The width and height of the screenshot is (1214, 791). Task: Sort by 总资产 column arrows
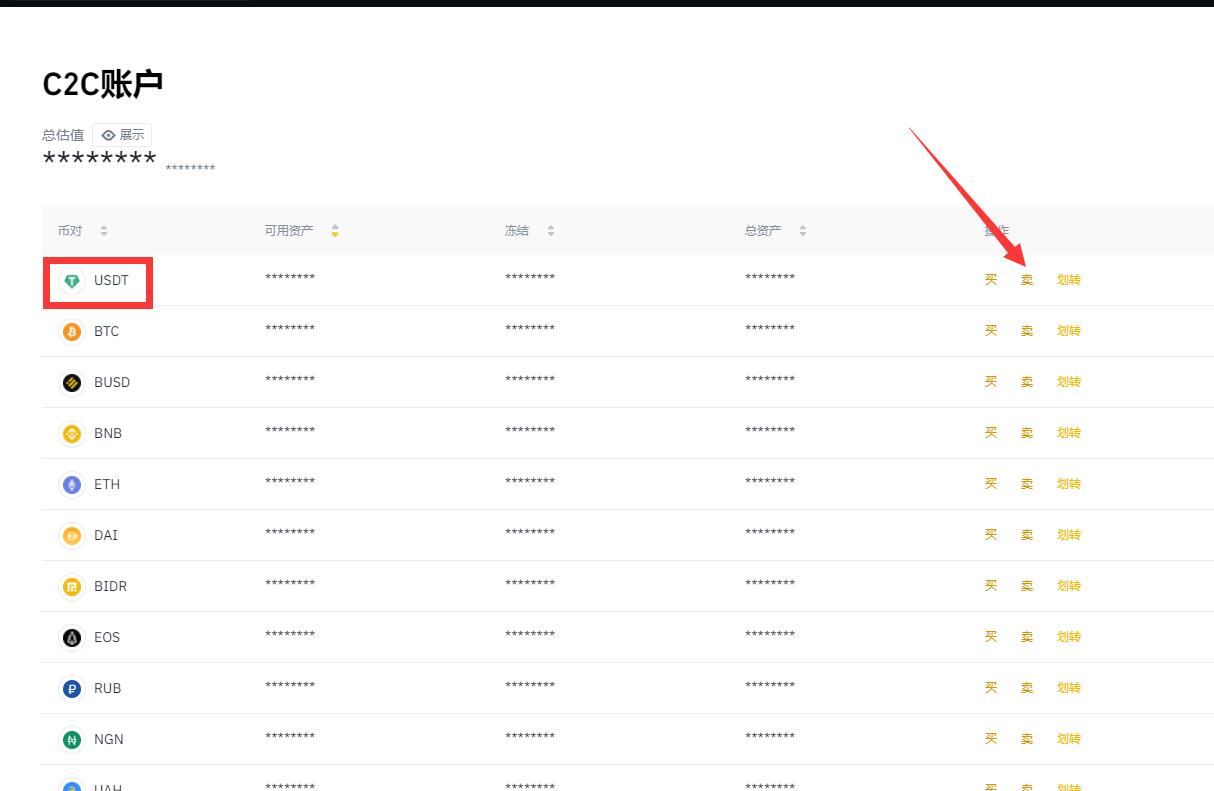tap(803, 231)
